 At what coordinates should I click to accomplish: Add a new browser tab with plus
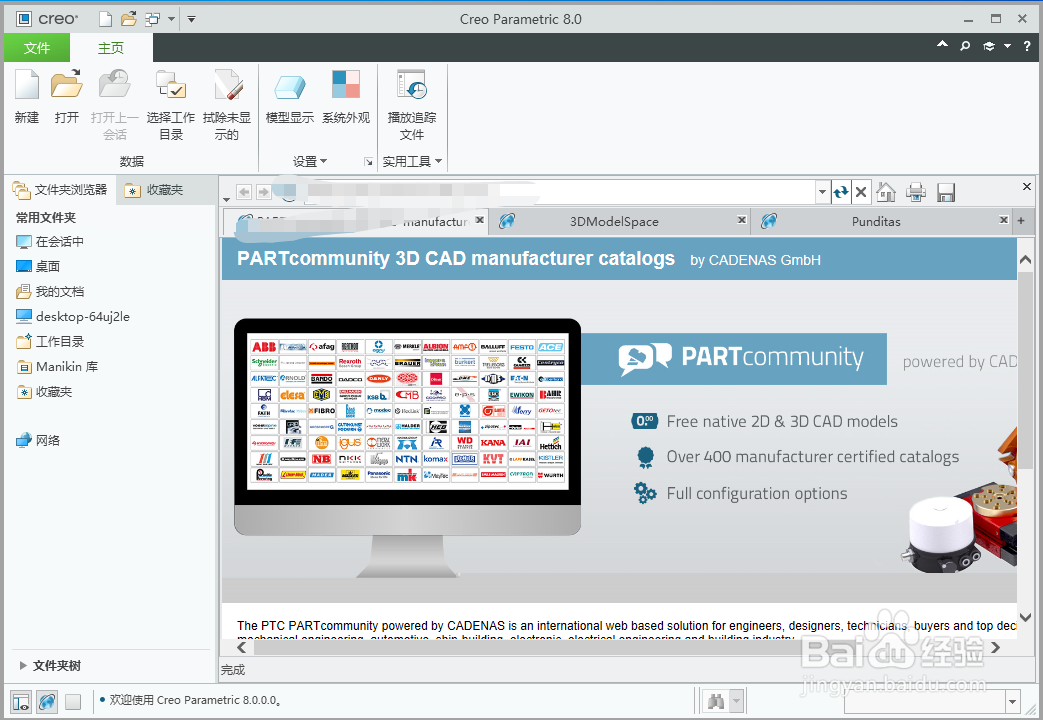click(x=1021, y=220)
